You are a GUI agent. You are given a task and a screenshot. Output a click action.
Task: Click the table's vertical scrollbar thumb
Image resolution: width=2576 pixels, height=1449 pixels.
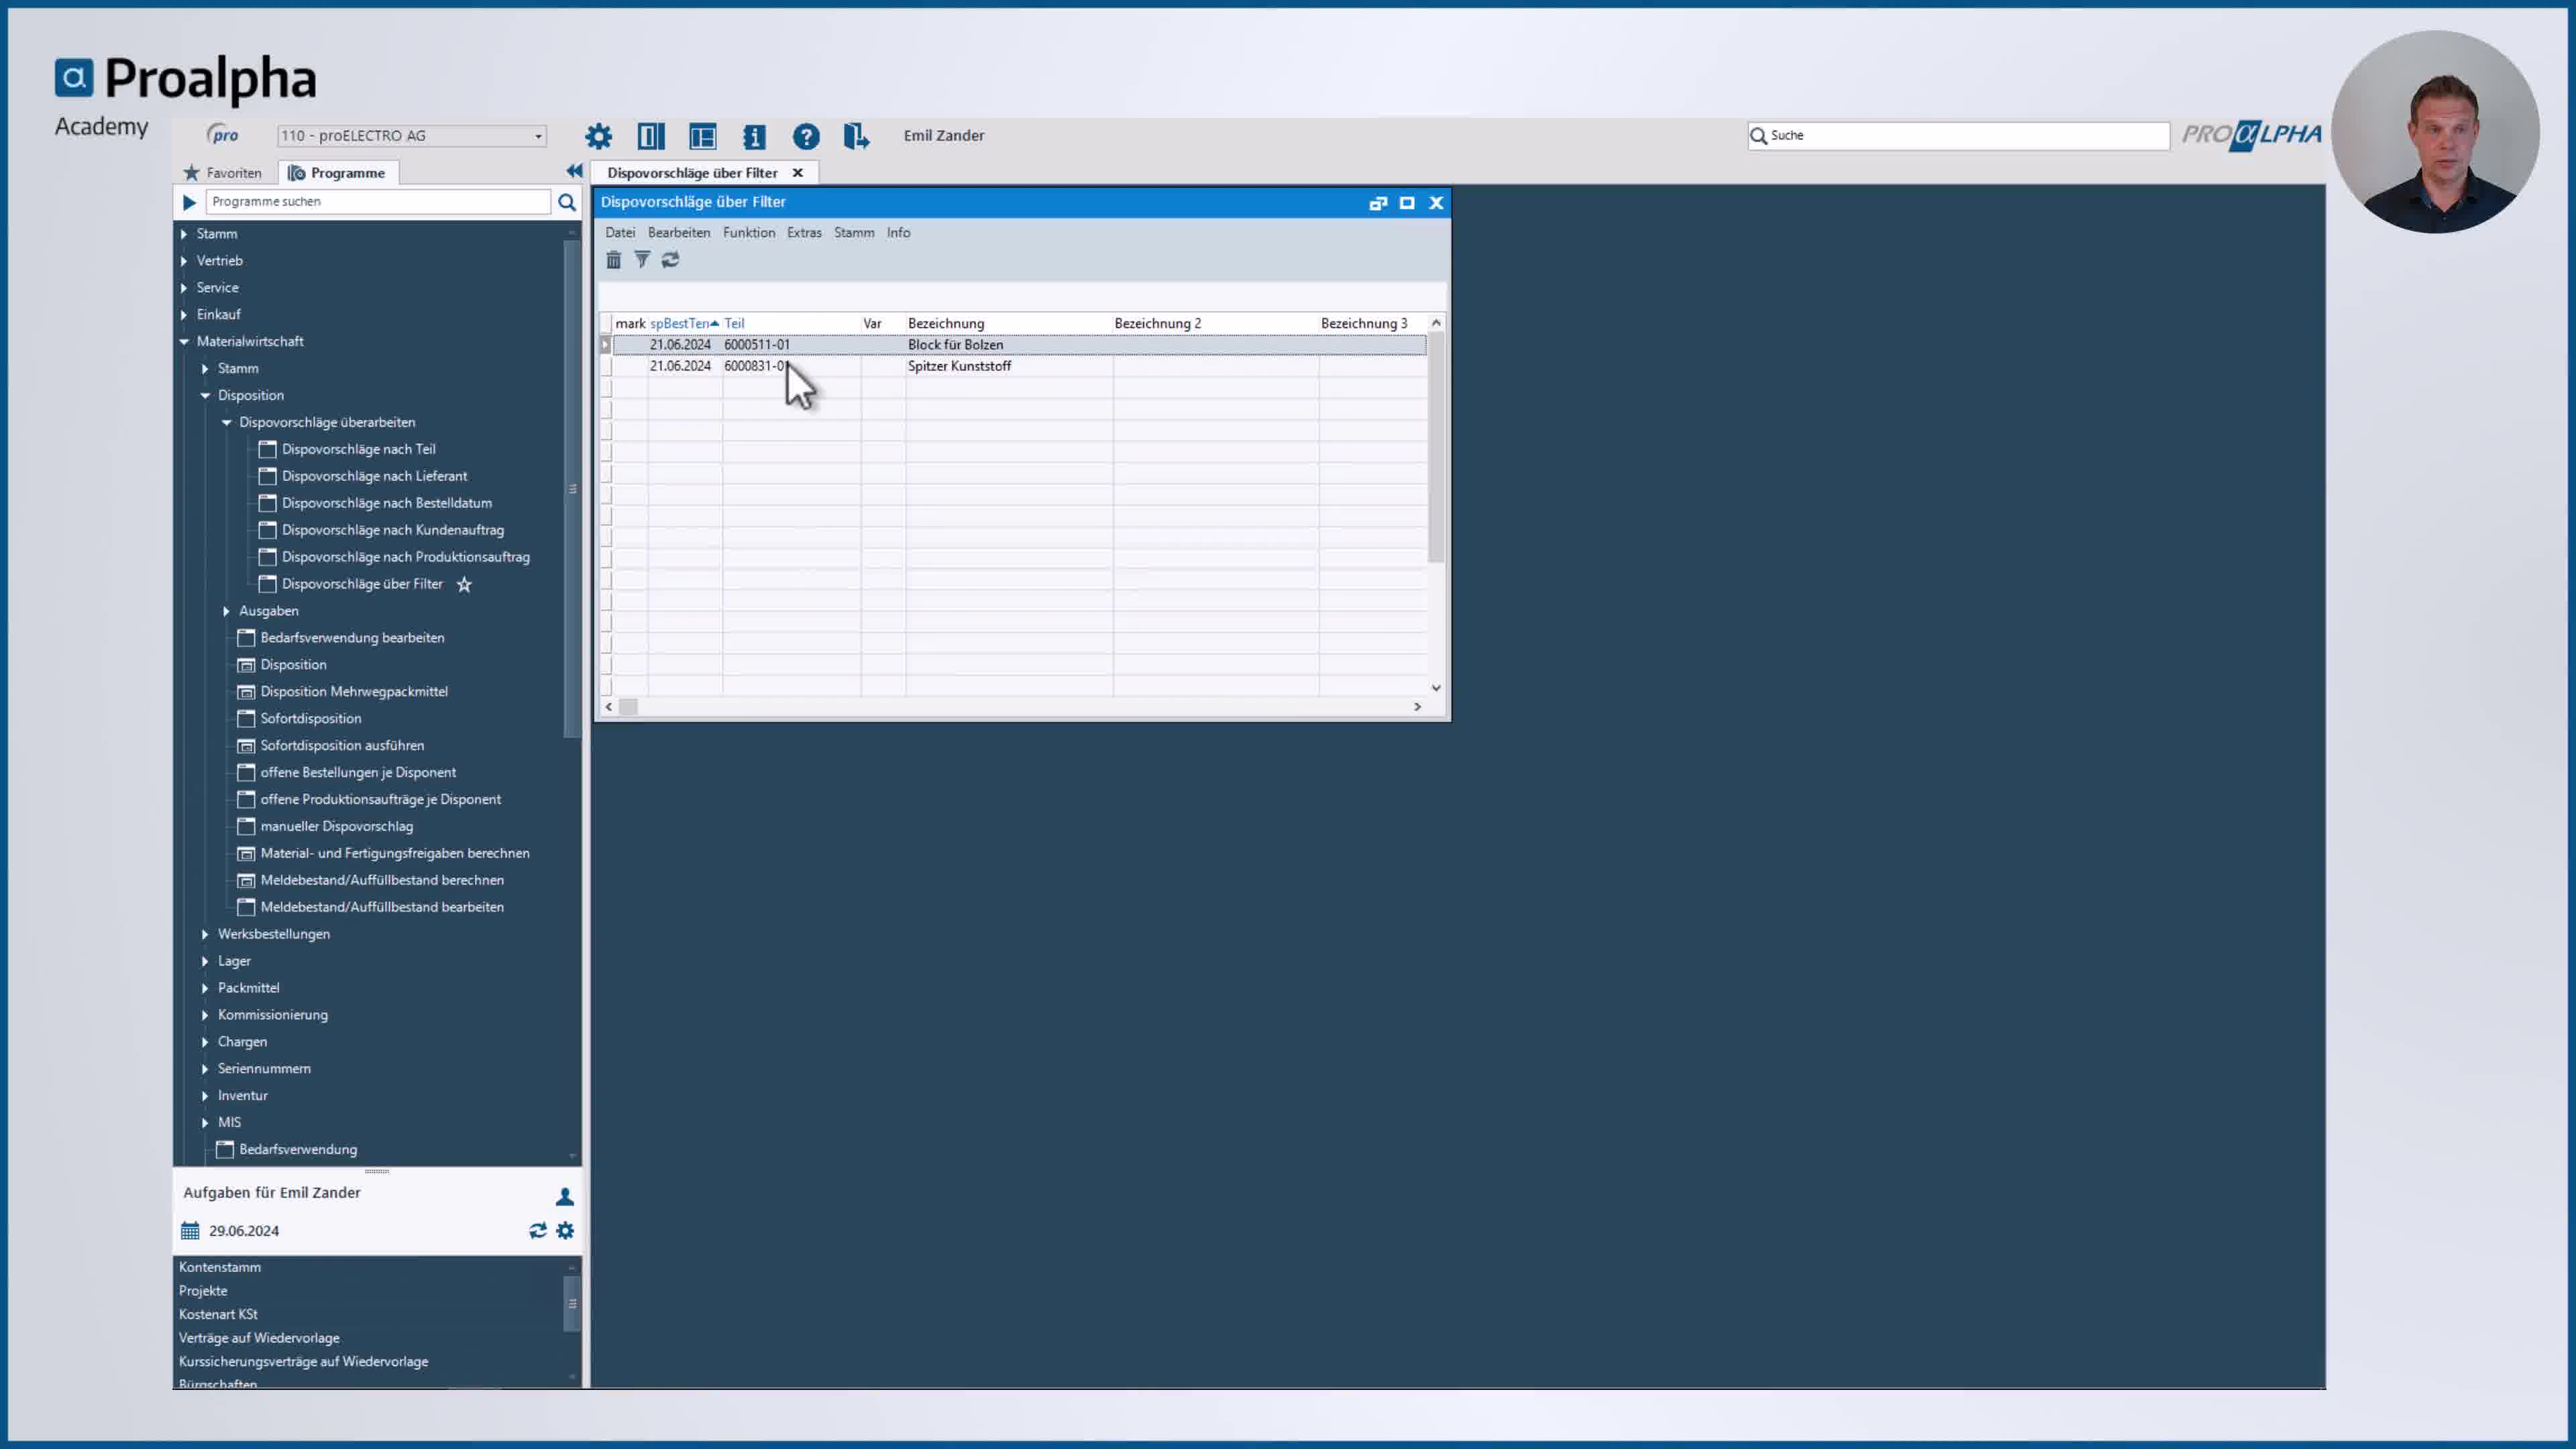pyautogui.click(x=1436, y=447)
